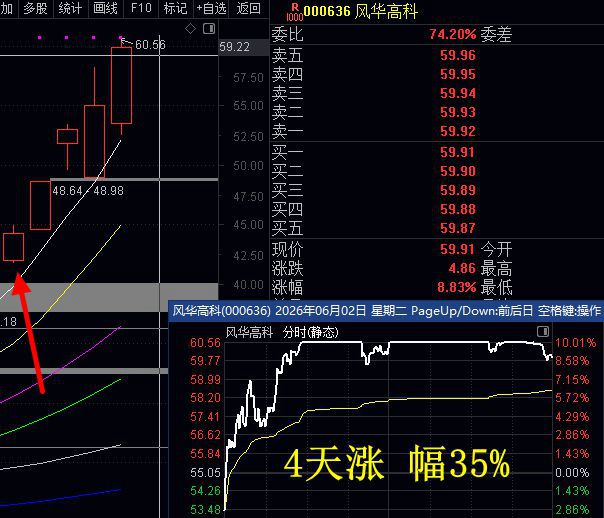The height and width of the screenshot is (518, 604).
Task: Open F10 company information
Action: tap(141, 8)
